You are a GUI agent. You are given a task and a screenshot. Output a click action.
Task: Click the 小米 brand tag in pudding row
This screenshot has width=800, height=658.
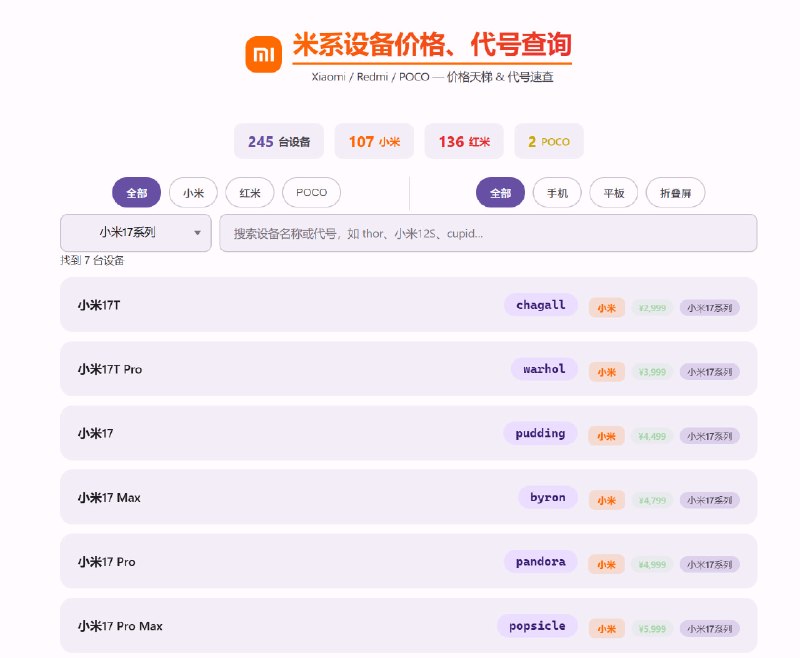tap(607, 436)
